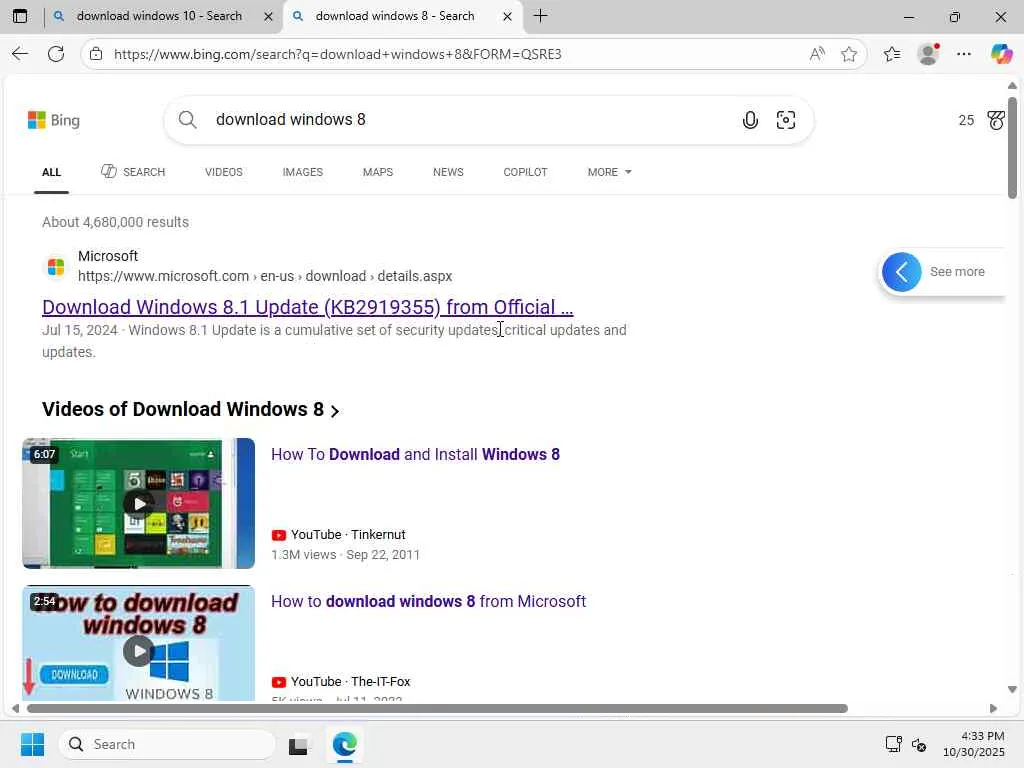The image size is (1024, 768).
Task: Open the display tray icon
Action: (x=893, y=744)
